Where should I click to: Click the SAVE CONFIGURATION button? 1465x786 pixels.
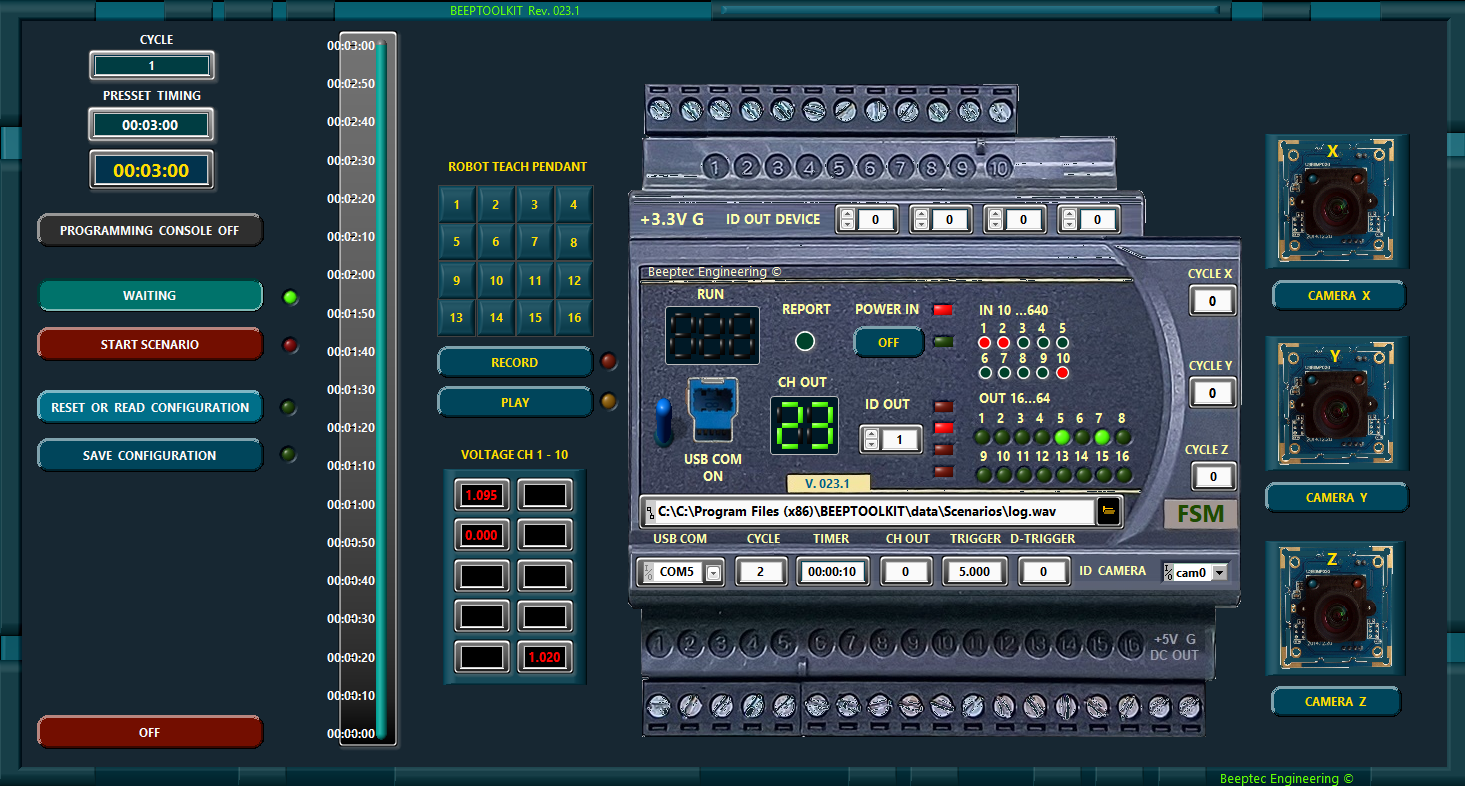point(150,455)
